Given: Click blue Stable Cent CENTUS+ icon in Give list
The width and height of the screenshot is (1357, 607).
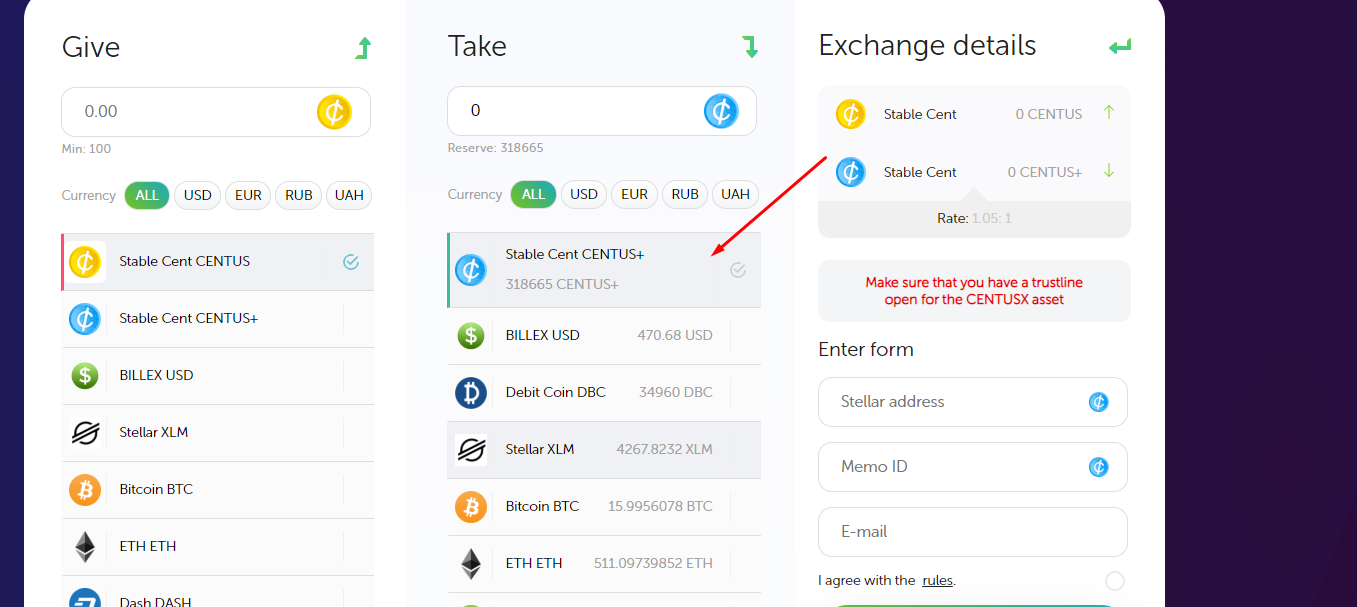Looking at the screenshot, I should (85, 319).
